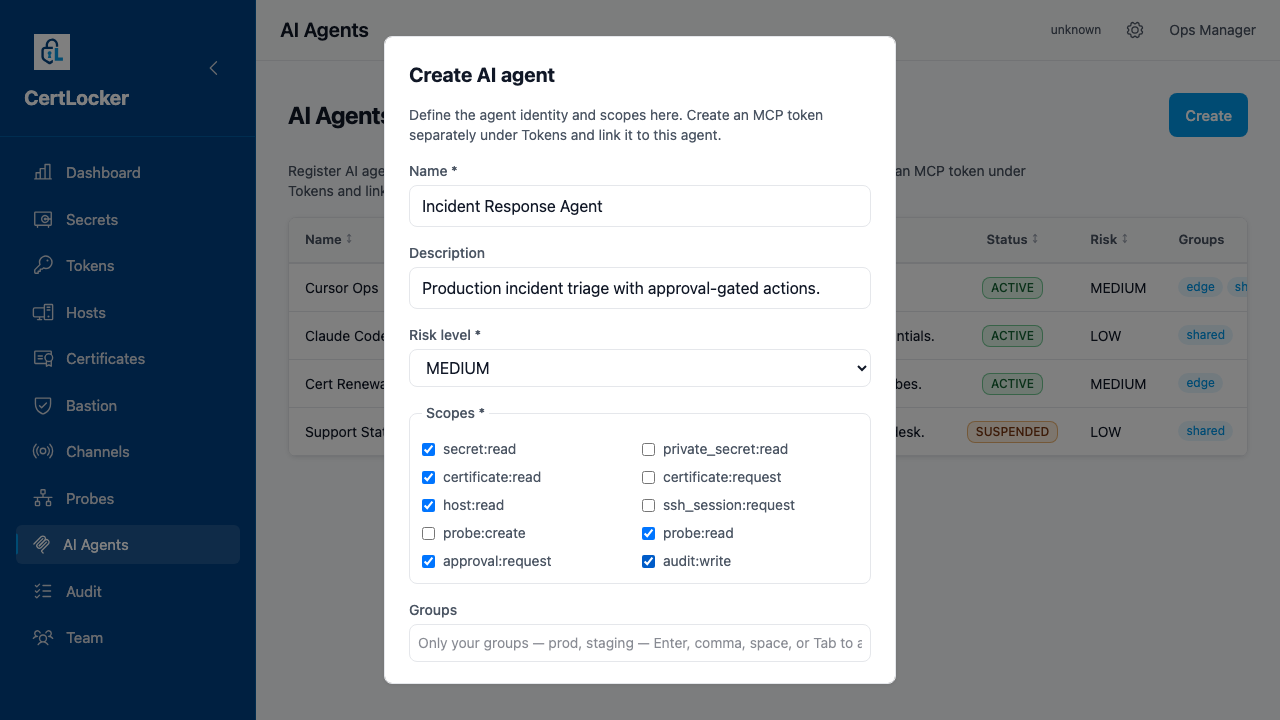Viewport: 1280px width, 720px height.
Task: Click the Groups input field
Action: coord(640,643)
